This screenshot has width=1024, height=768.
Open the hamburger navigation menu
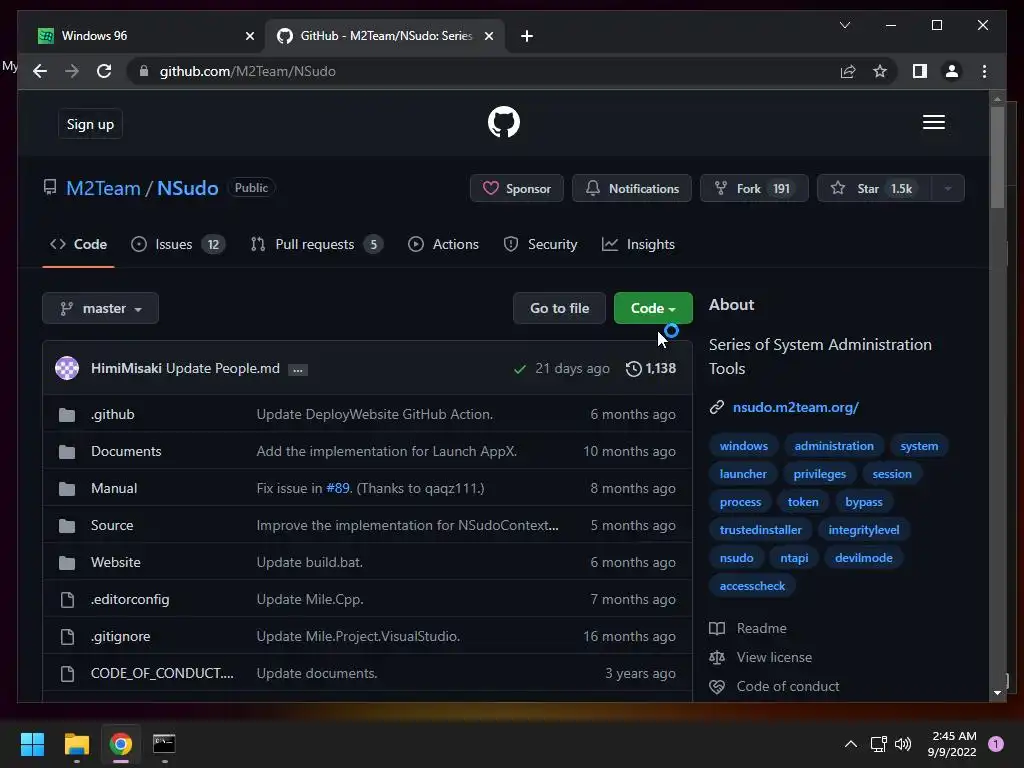(x=933, y=122)
